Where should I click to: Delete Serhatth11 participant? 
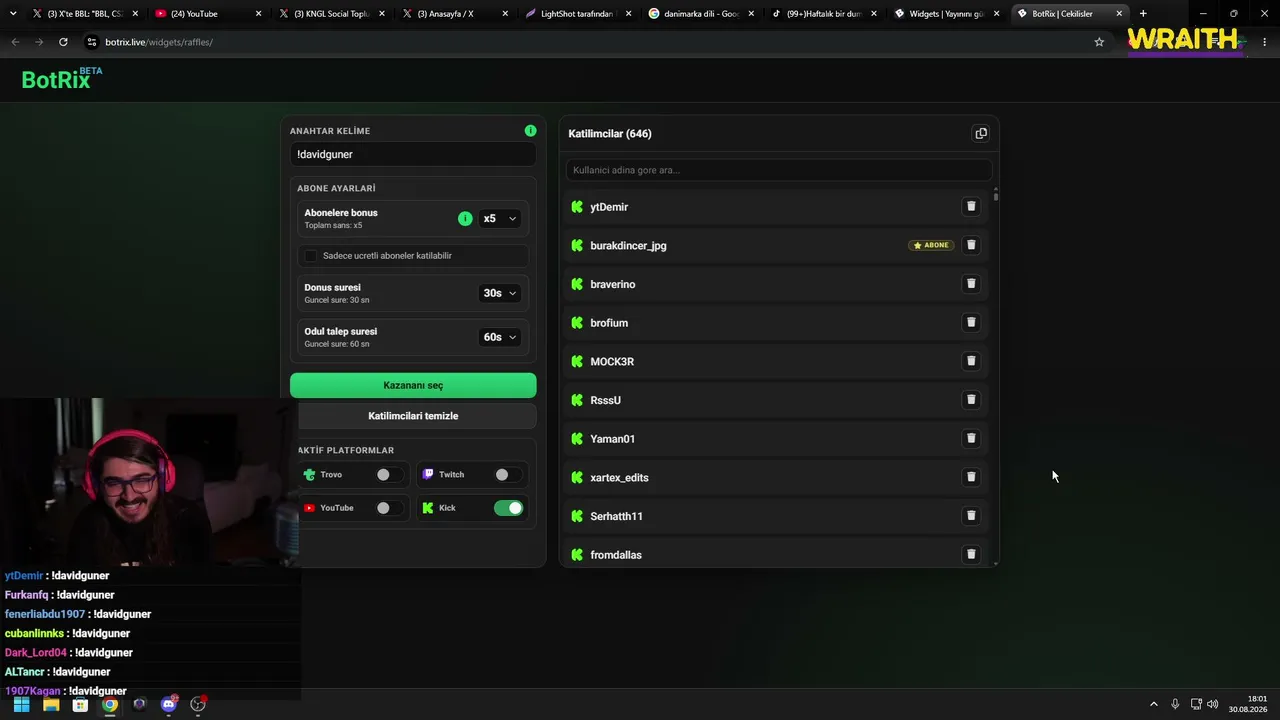(x=970, y=516)
